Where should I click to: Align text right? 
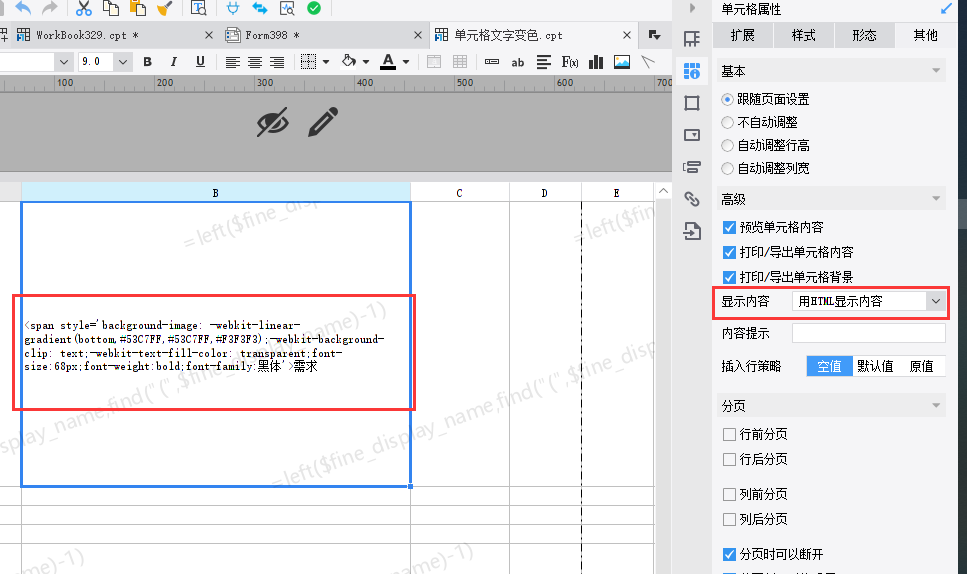point(277,62)
